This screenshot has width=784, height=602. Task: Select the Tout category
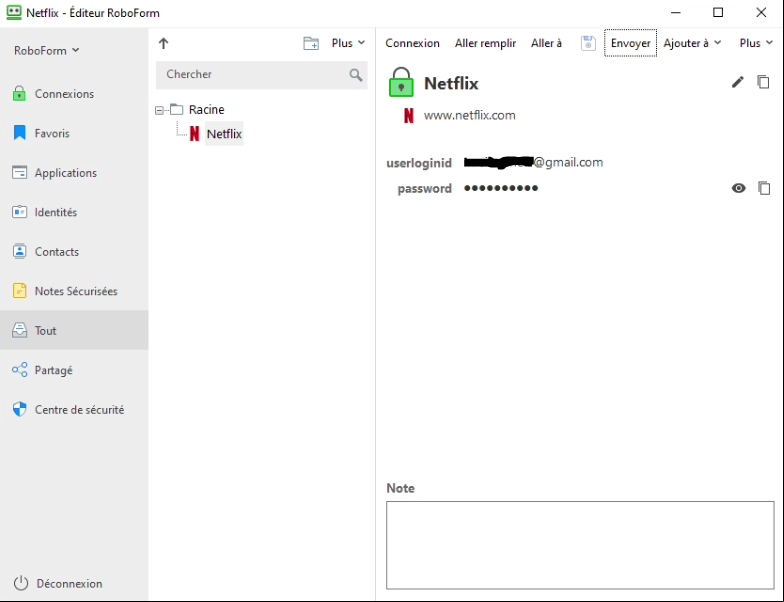(74, 330)
